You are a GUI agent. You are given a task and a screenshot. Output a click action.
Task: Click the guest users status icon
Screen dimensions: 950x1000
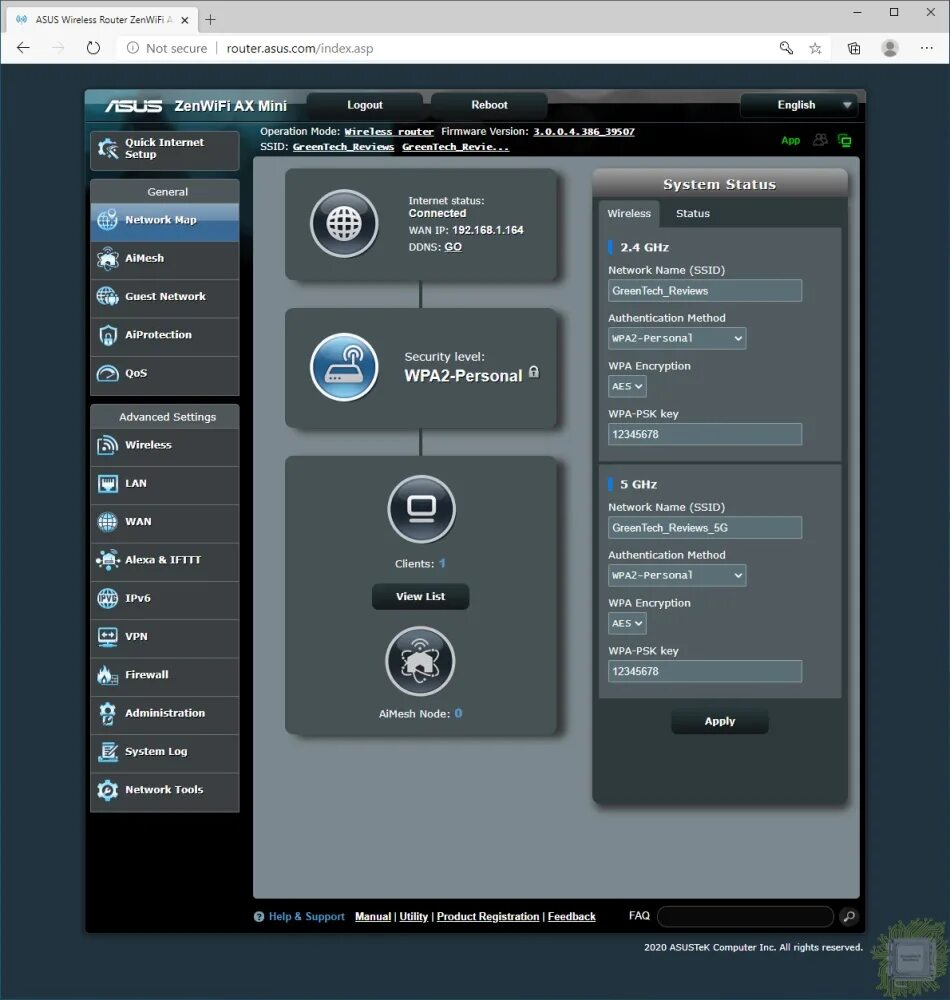[821, 140]
